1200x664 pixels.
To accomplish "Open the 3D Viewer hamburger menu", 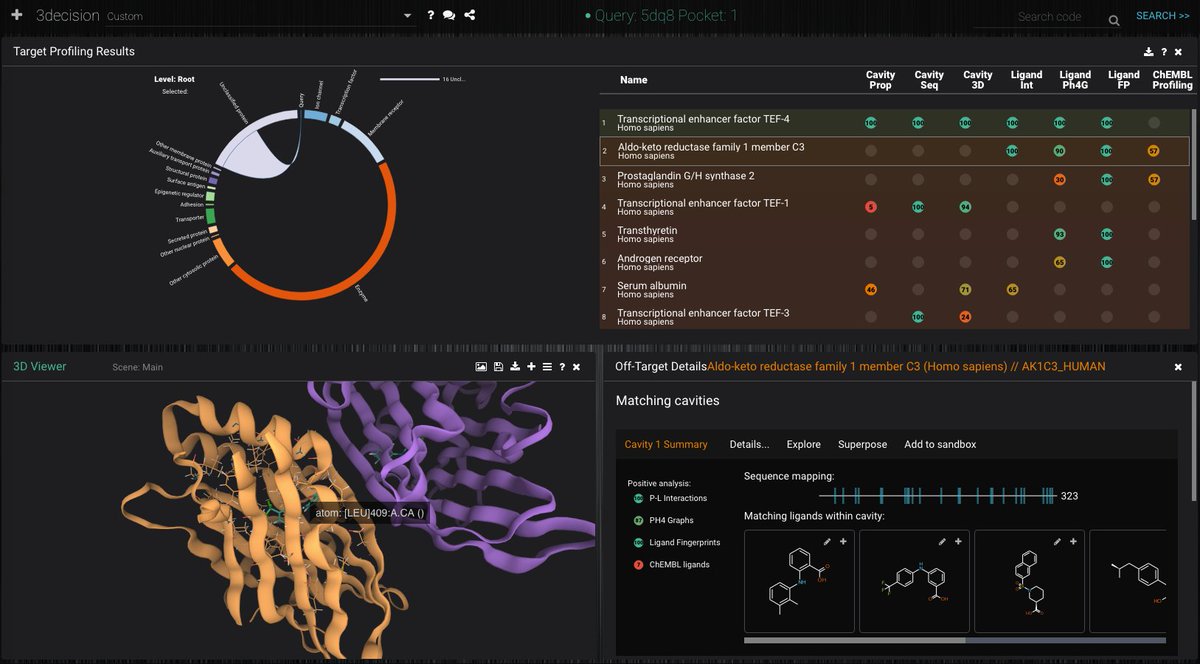I will tap(547, 367).
